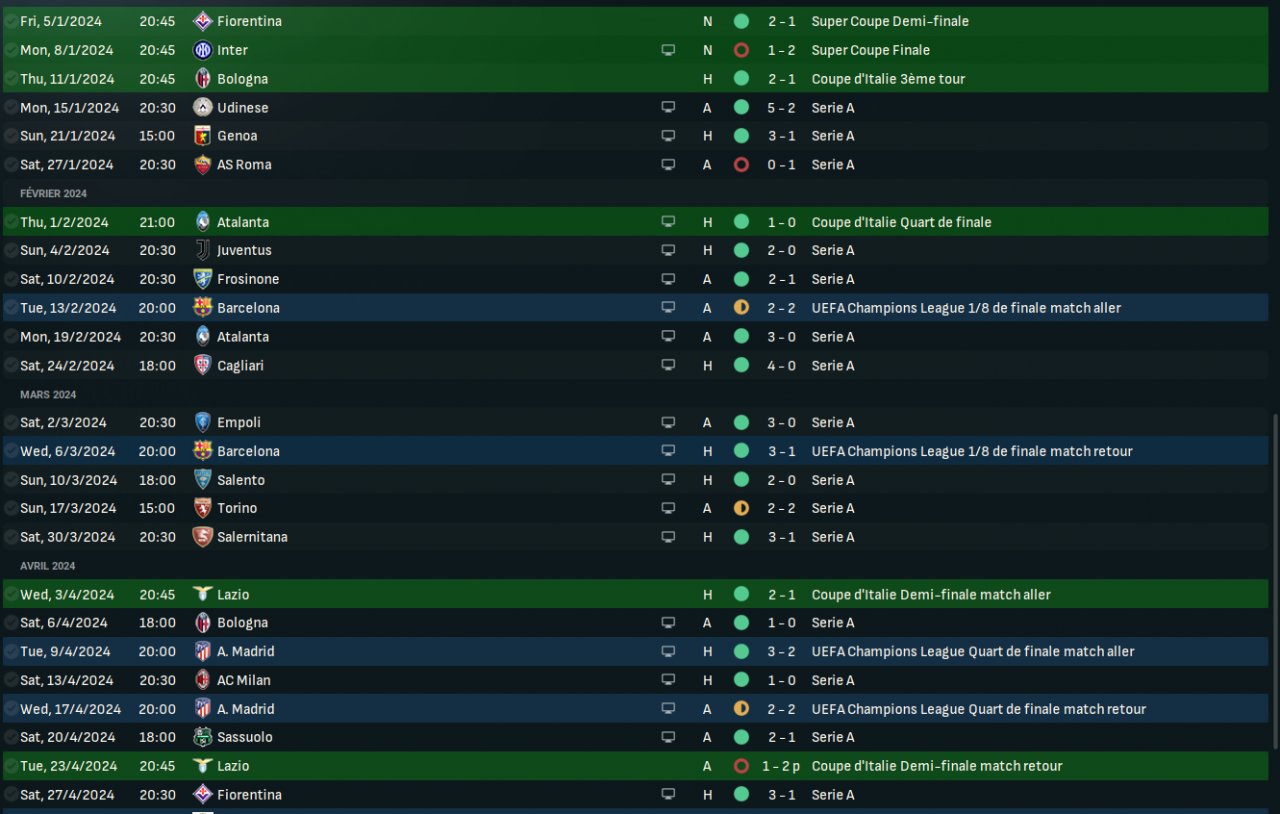This screenshot has width=1280, height=814.
Task: Click the TV broadcast icon on Udinese row
Action: [x=668, y=108]
